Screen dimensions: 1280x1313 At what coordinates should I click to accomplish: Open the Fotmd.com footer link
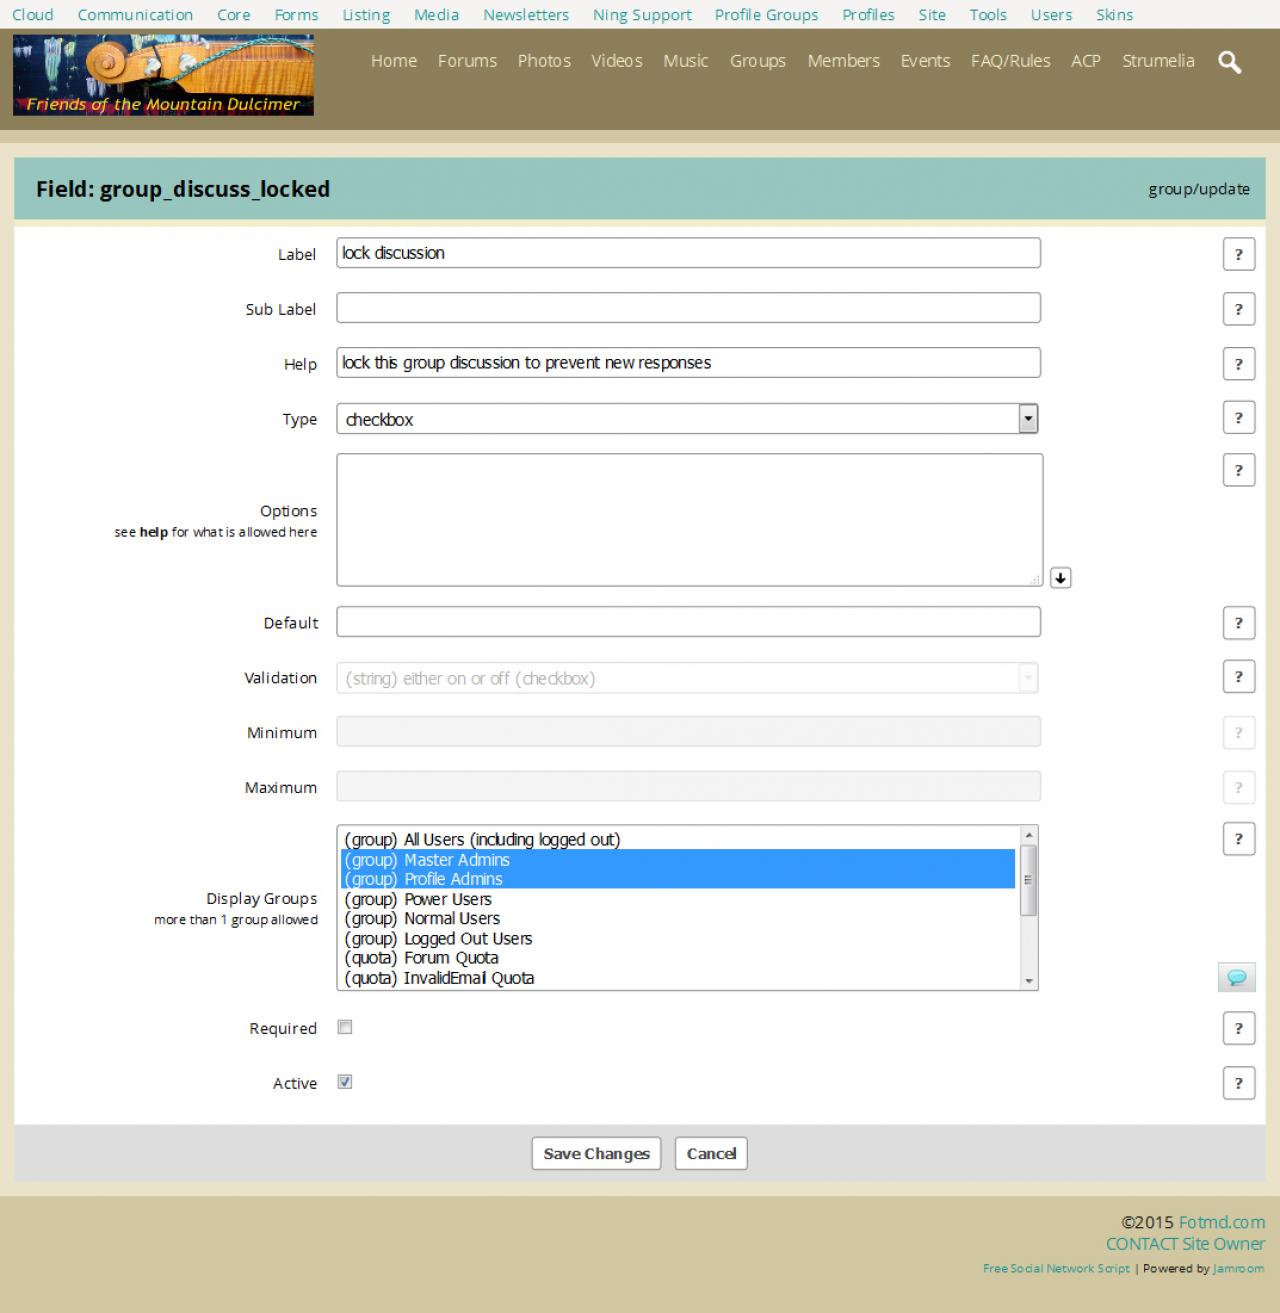[x=1222, y=1222]
